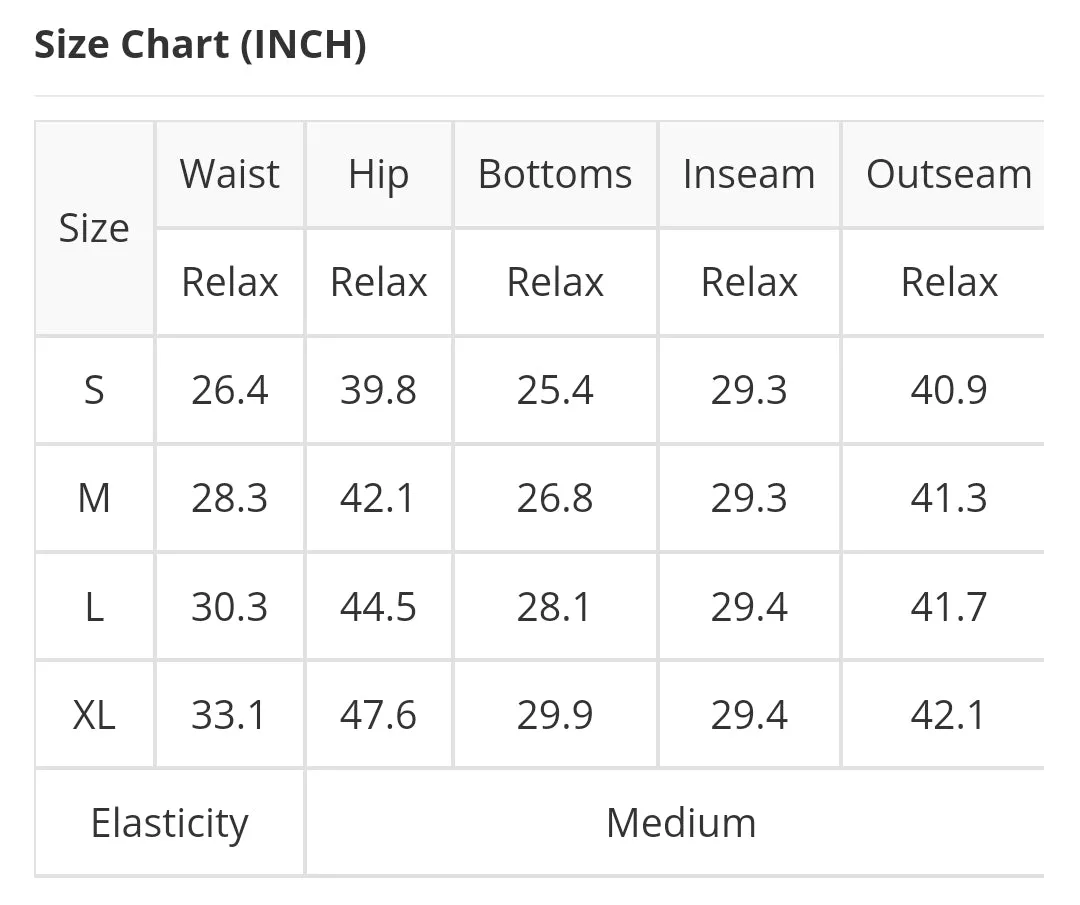The height and width of the screenshot is (905, 1080).
Task: Click the outseam value 40.9
Action: (948, 390)
